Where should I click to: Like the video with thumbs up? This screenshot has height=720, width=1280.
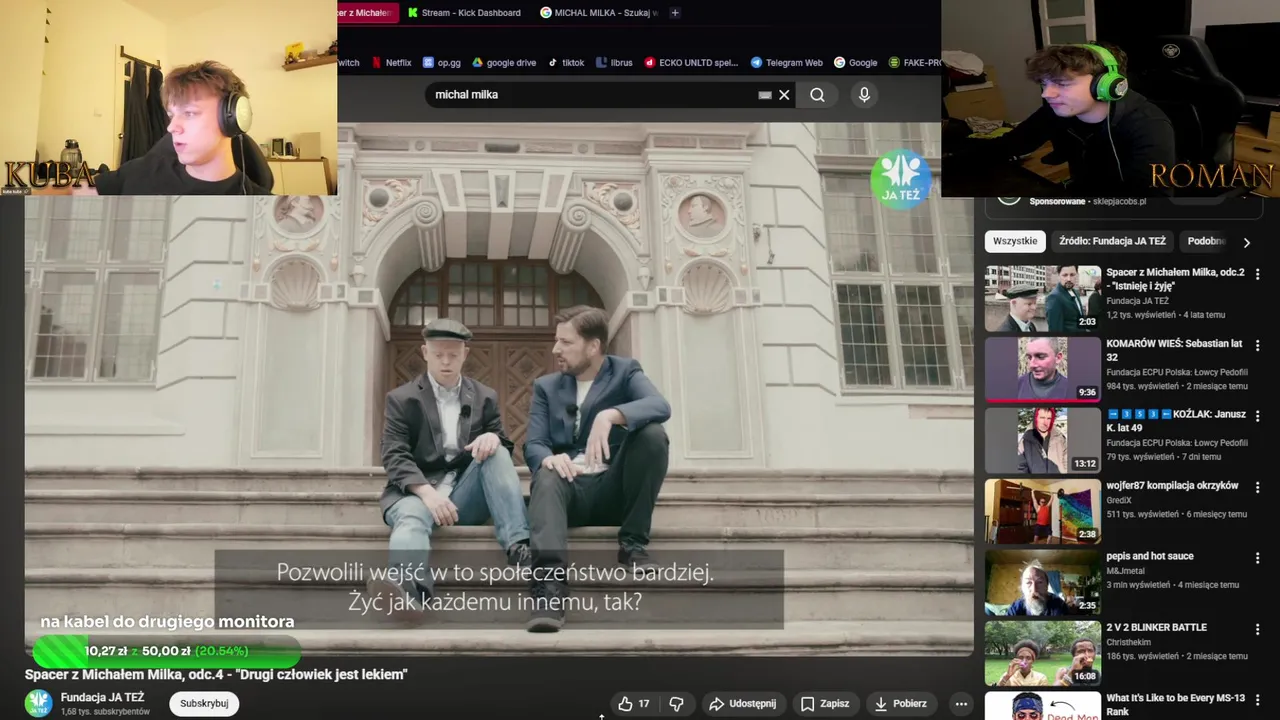[x=633, y=704]
